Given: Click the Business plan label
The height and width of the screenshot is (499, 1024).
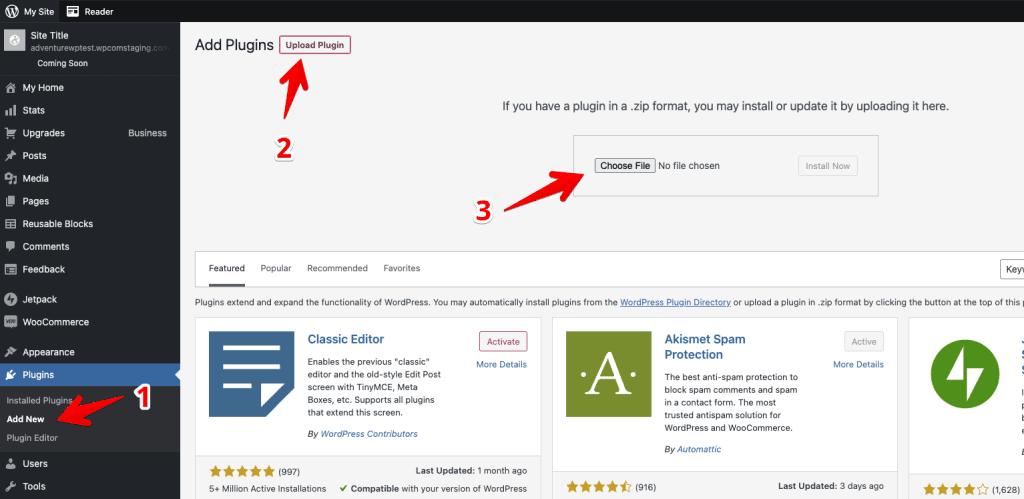Looking at the screenshot, I should [x=147, y=133].
